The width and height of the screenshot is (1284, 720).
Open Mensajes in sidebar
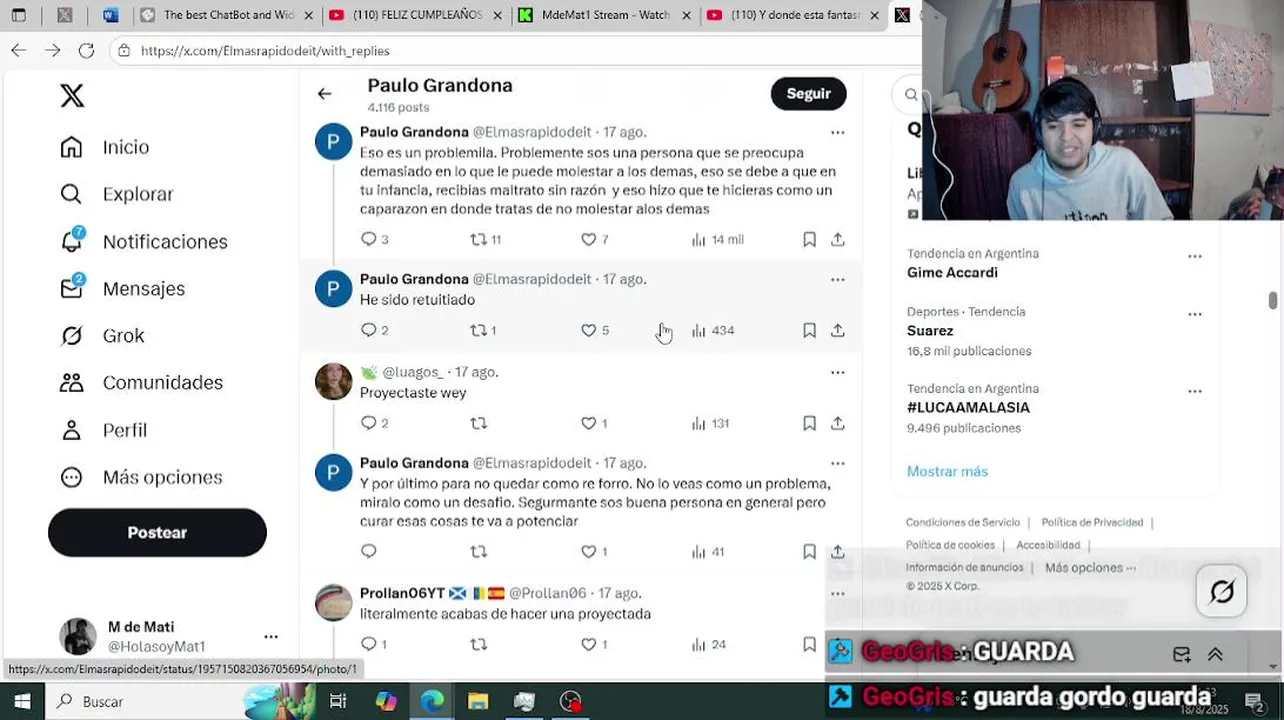click(123, 288)
